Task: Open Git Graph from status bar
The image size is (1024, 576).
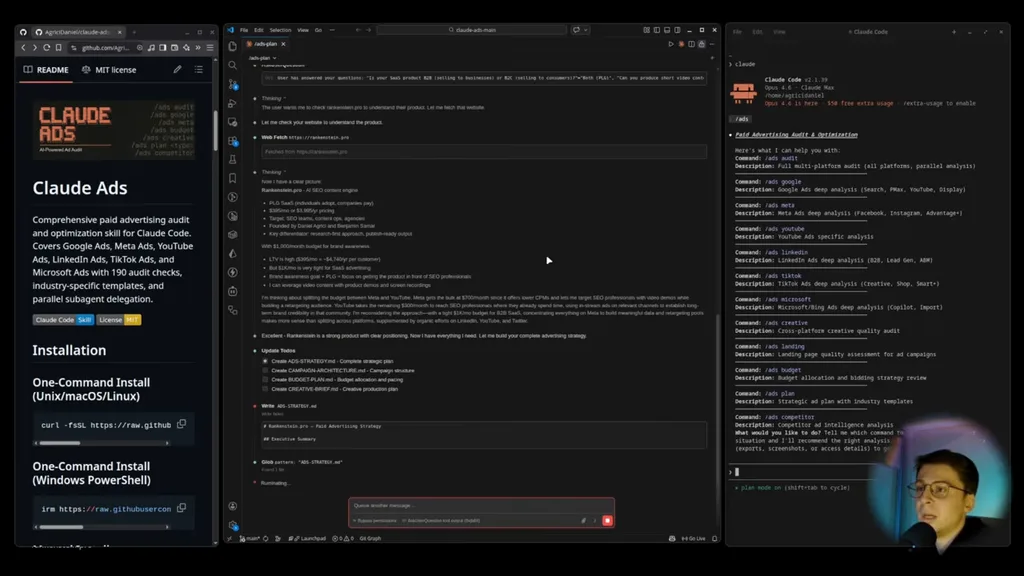Action: point(370,539)
